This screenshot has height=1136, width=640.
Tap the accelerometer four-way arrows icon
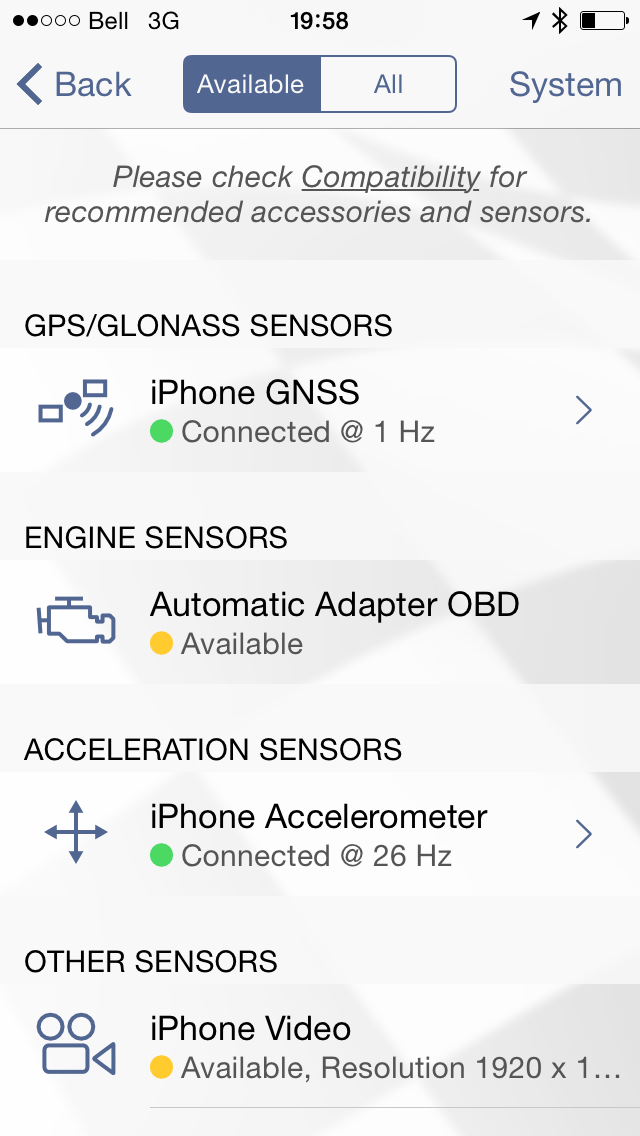(76, 832)
